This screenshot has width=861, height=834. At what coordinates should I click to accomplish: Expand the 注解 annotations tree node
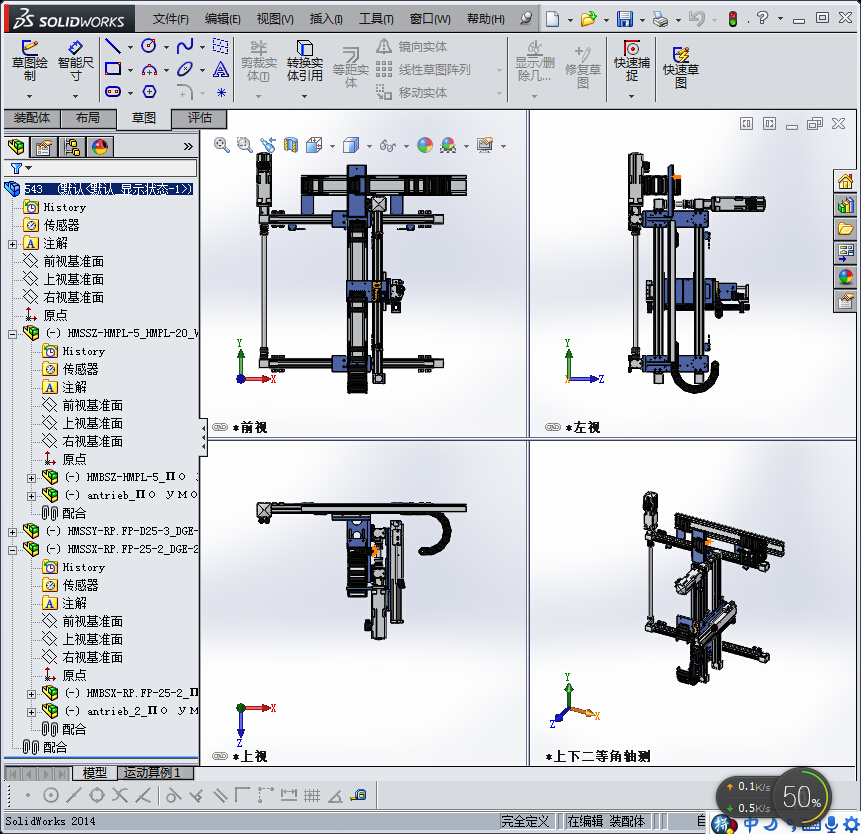12,244
